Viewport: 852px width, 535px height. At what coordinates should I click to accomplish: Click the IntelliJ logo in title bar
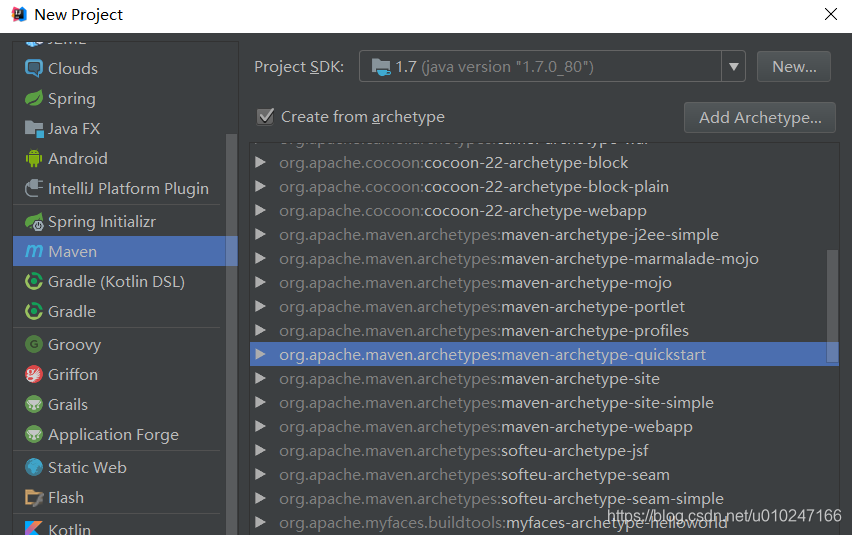[19, 14]
